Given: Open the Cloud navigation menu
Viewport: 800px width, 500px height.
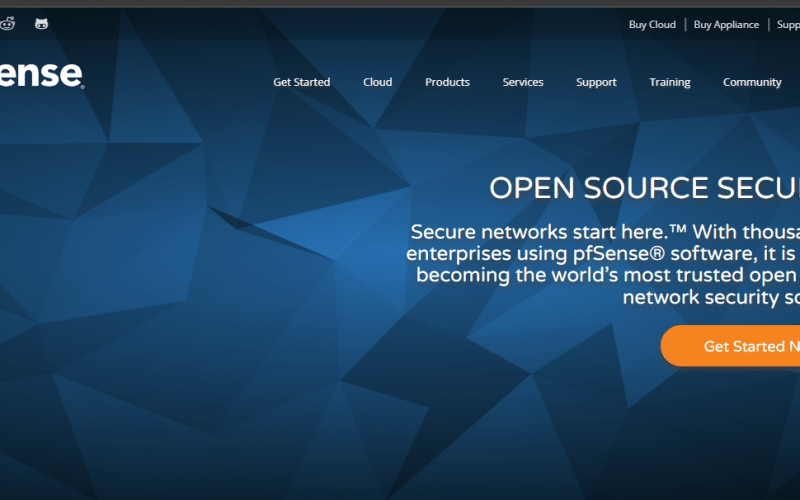Looking at the screenshot, I should tap(377, 82).
